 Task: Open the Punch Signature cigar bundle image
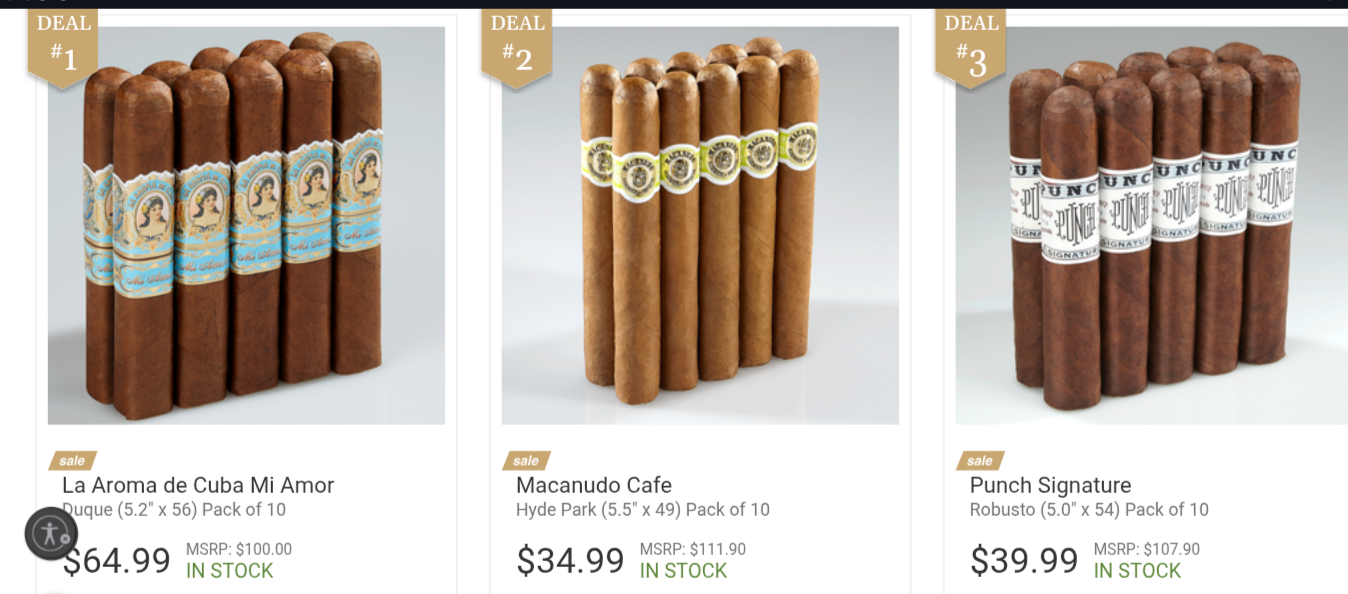(1152, 225)
